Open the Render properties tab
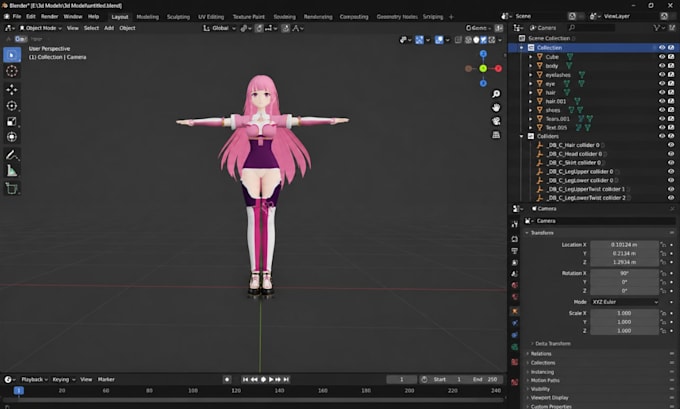The width and height of the screenshot is (680, 409). (x=514, y=239)
